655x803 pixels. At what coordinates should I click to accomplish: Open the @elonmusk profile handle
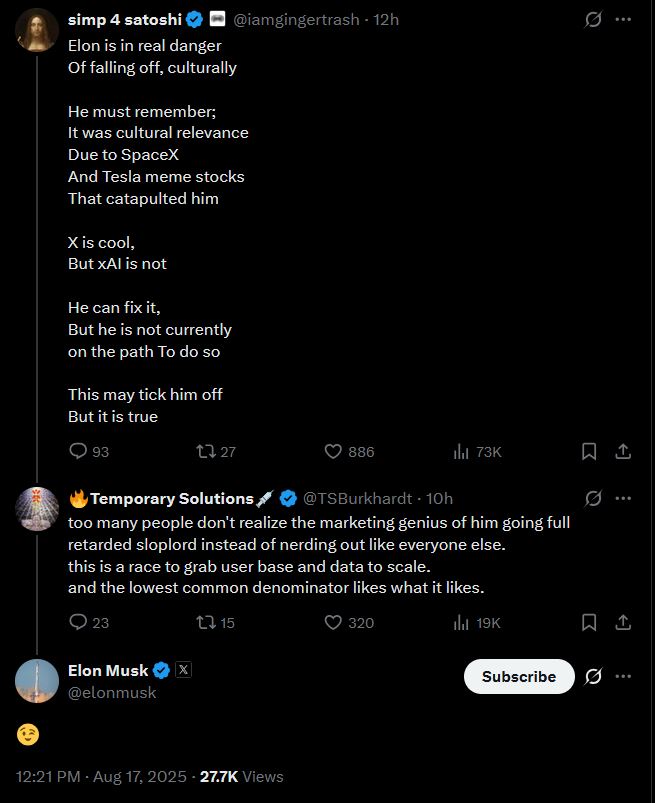pyautogui.click(x=112, y=692)
